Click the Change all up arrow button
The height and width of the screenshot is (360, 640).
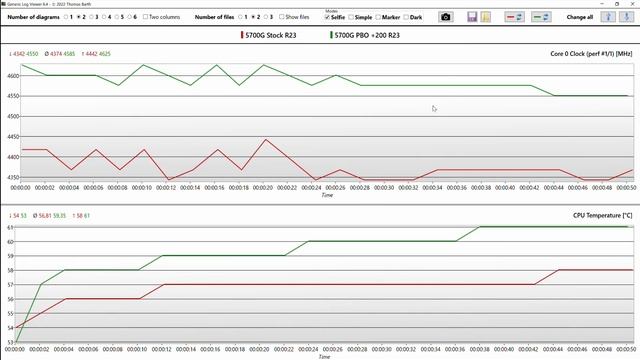tap(608, 17)
